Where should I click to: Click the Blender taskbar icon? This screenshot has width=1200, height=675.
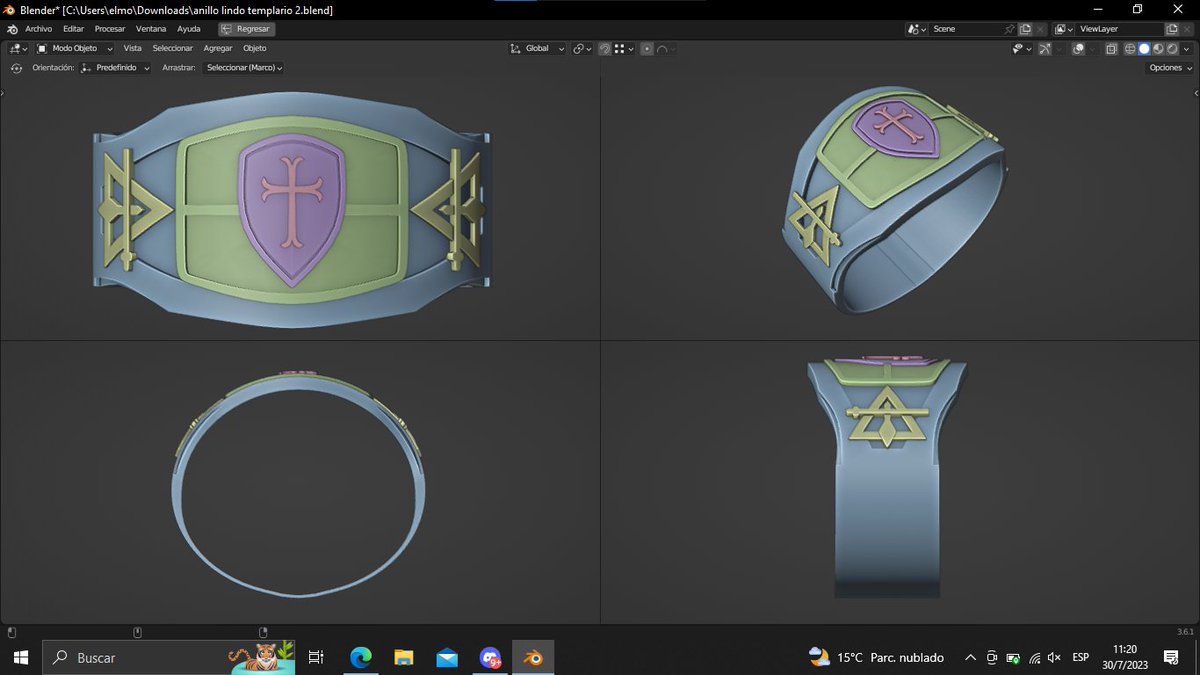(x=534, y=657)
